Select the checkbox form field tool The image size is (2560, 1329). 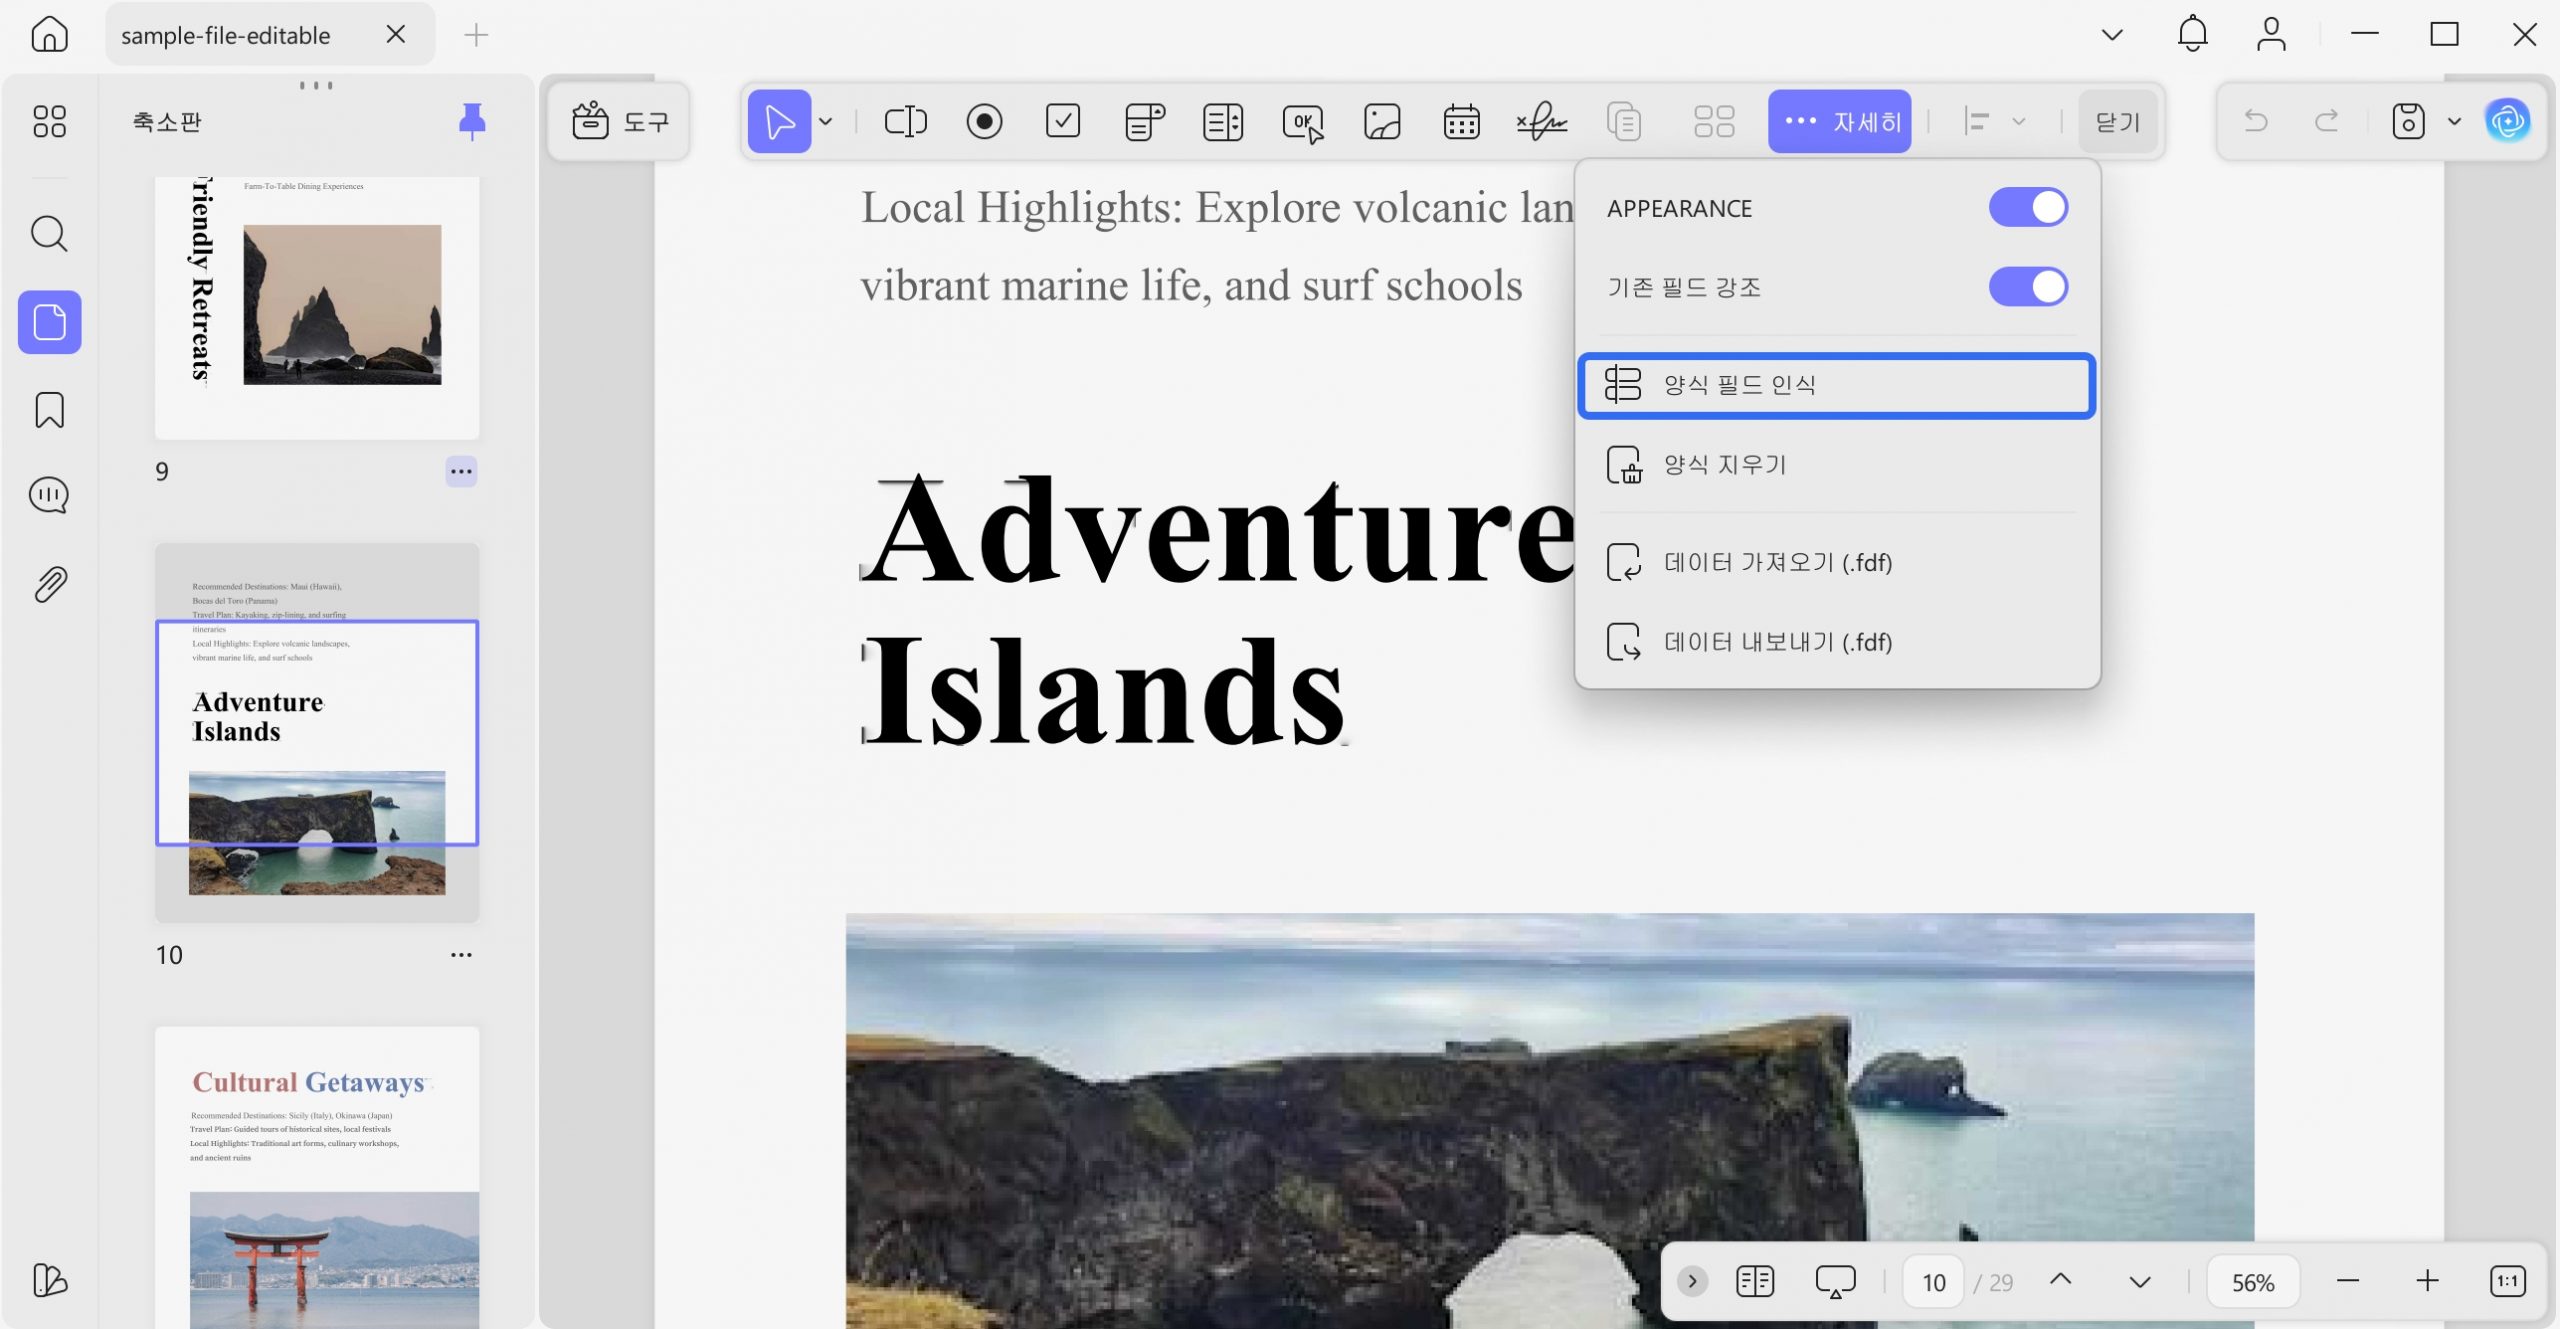point(1063,122)
